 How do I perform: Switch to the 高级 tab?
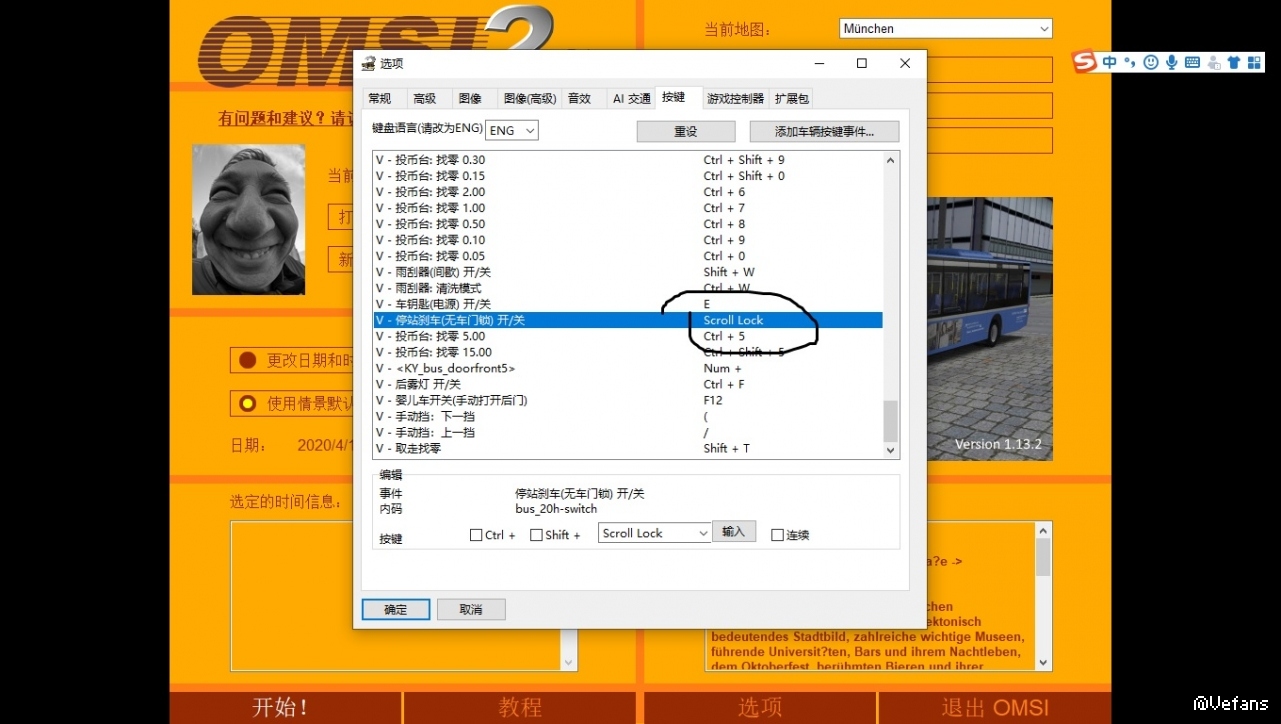coord(425,98)
